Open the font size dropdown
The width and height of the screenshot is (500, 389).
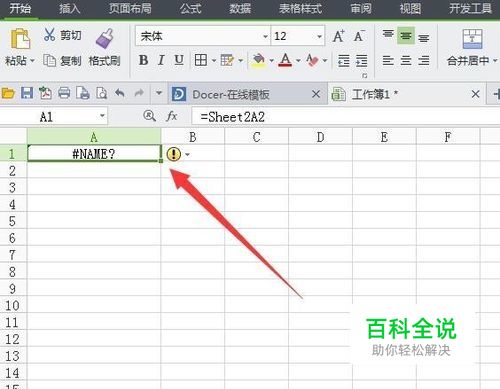pyautogui.click(x=319, y=36)
